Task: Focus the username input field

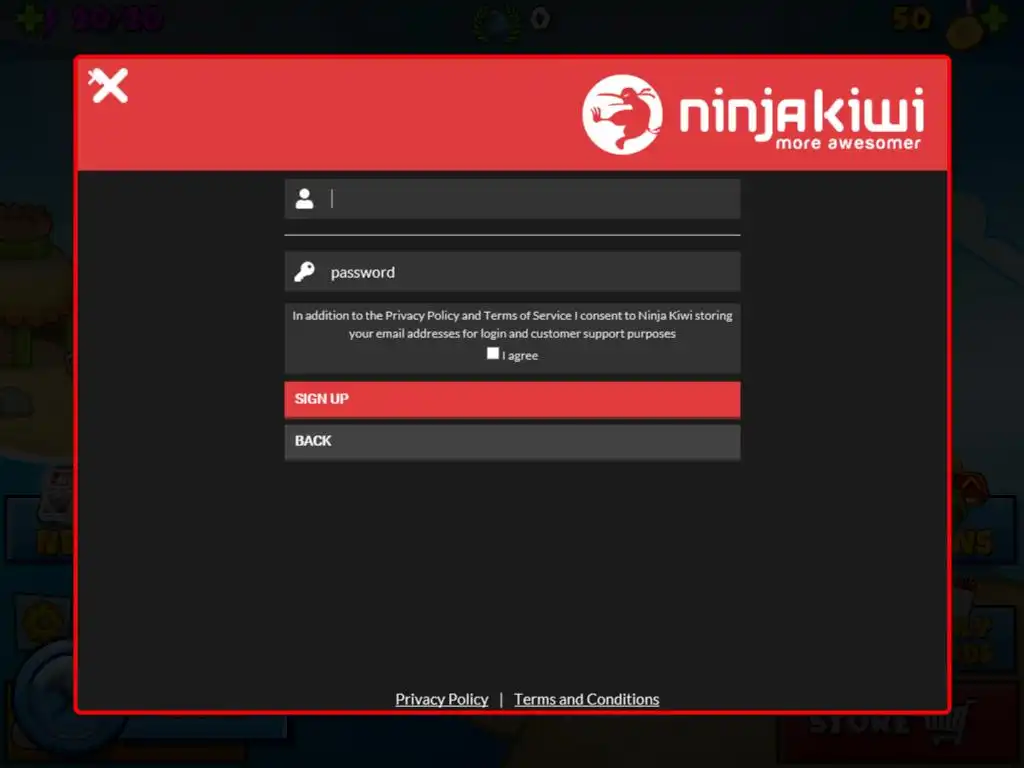Action: click(513, 199)
